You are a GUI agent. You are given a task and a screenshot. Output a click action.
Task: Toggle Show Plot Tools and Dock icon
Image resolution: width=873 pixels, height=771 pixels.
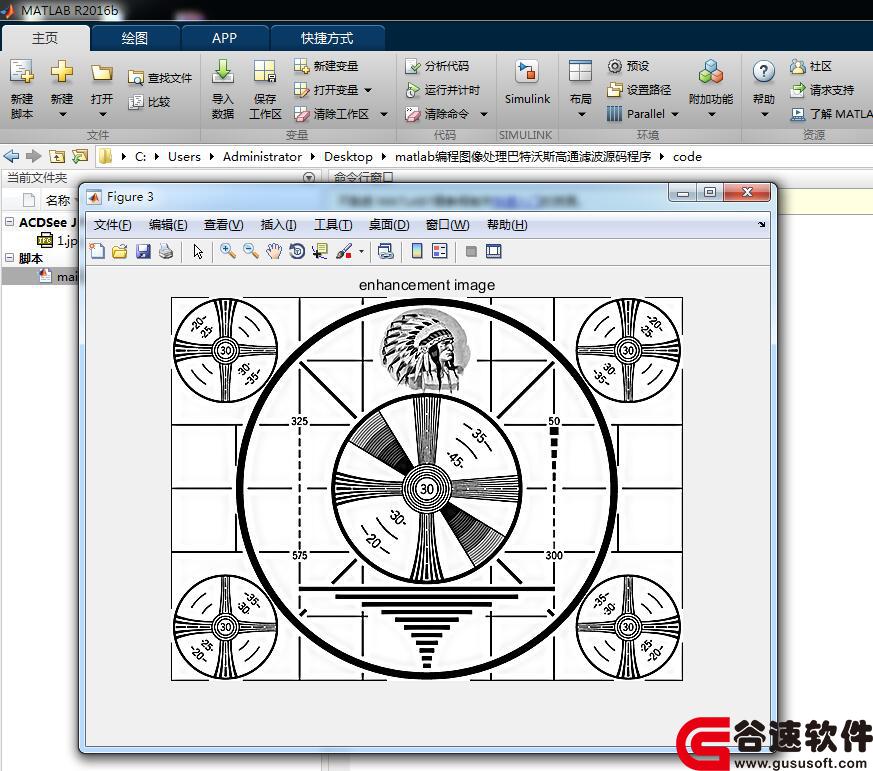[494, 252]
